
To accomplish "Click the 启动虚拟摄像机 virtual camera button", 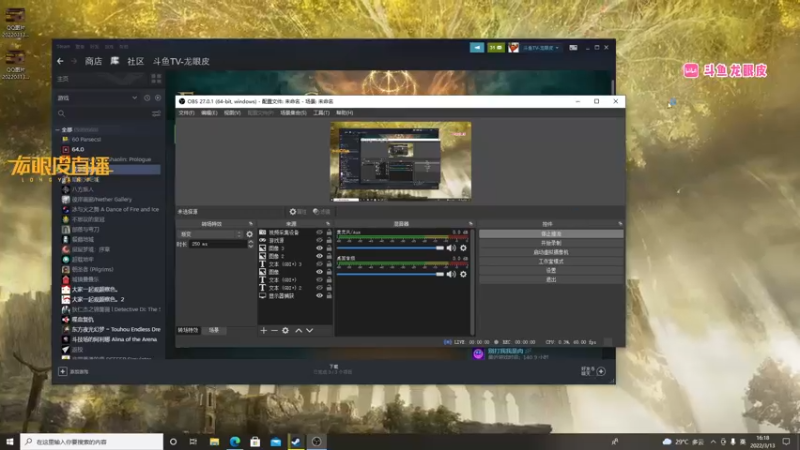I will [x=551, y=252].
